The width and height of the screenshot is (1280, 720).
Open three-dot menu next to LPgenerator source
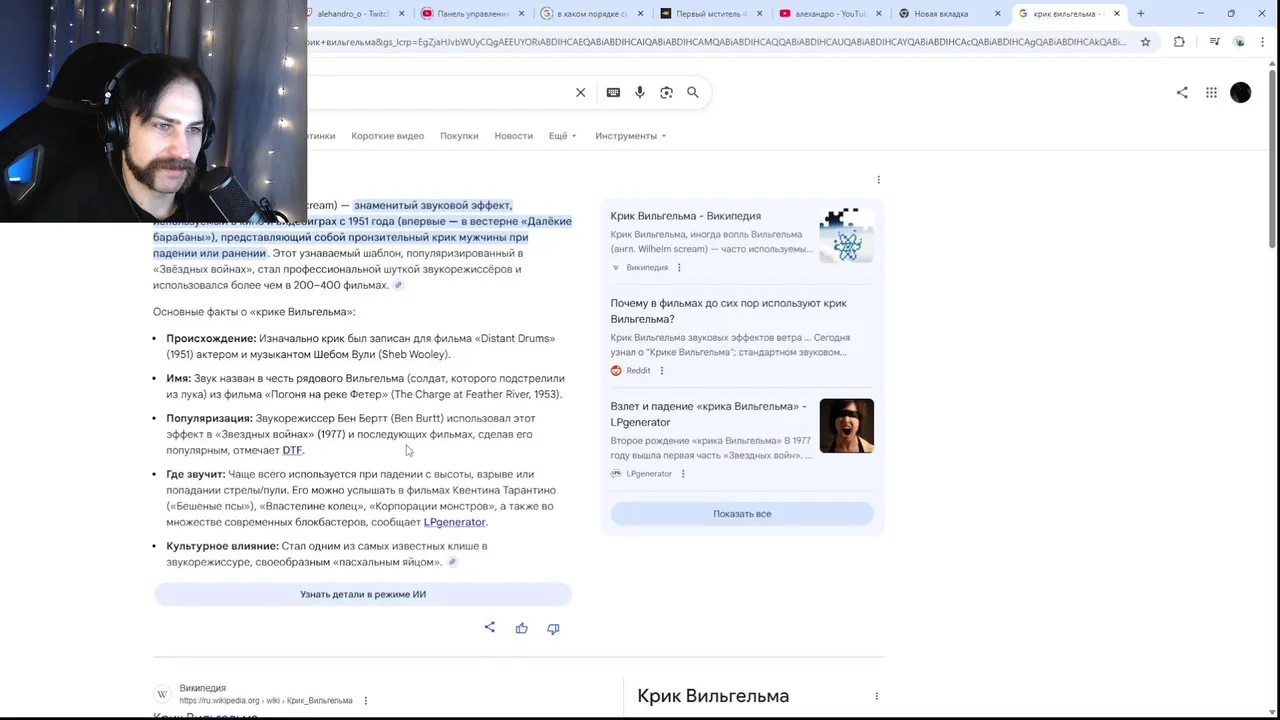pyautogui.click(x=683, y=473)
